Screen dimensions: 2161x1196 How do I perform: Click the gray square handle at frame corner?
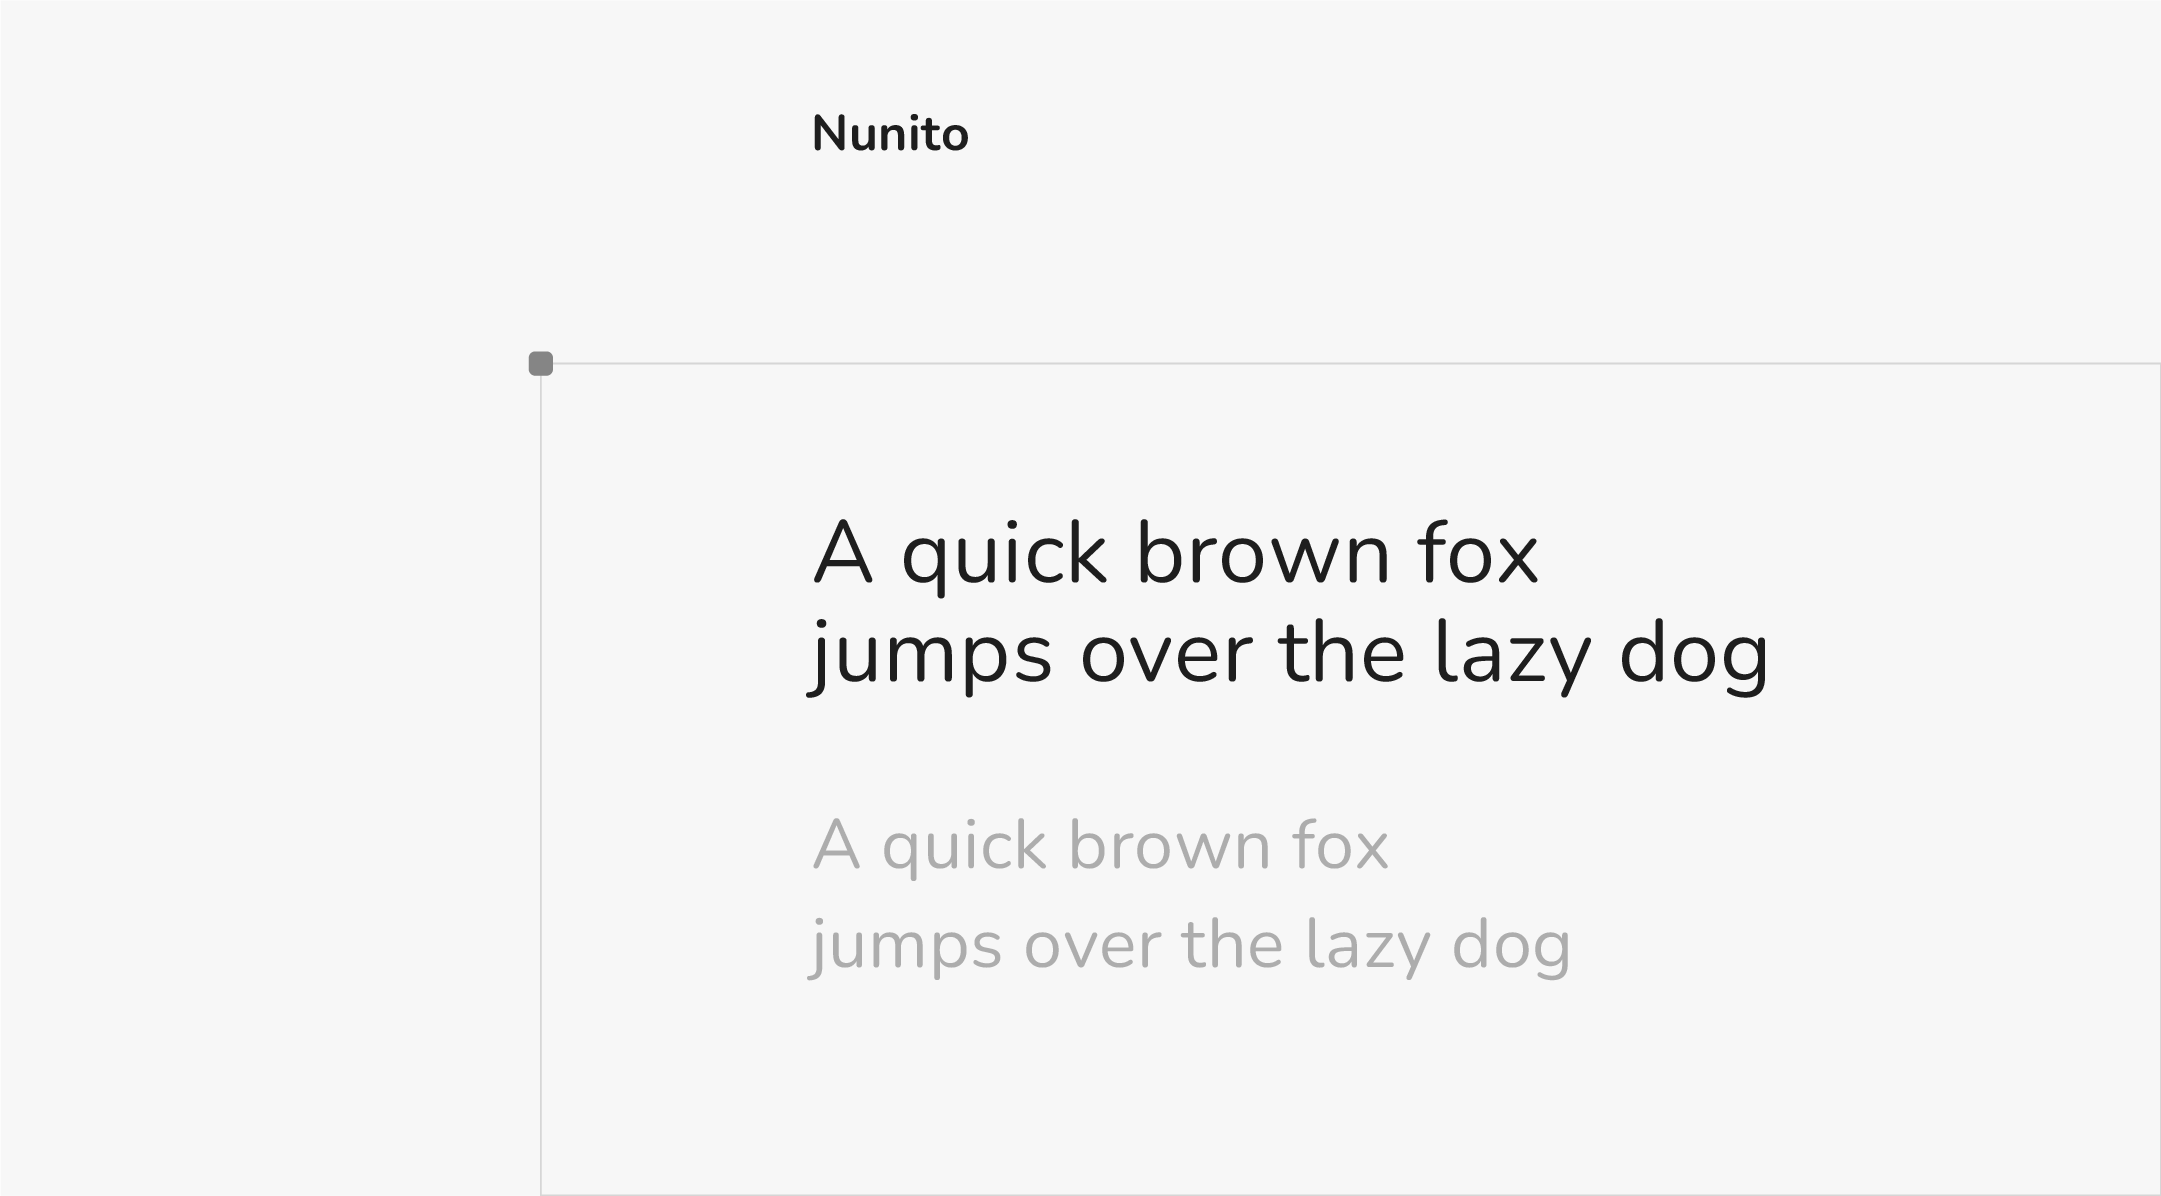tap(541, 364)
